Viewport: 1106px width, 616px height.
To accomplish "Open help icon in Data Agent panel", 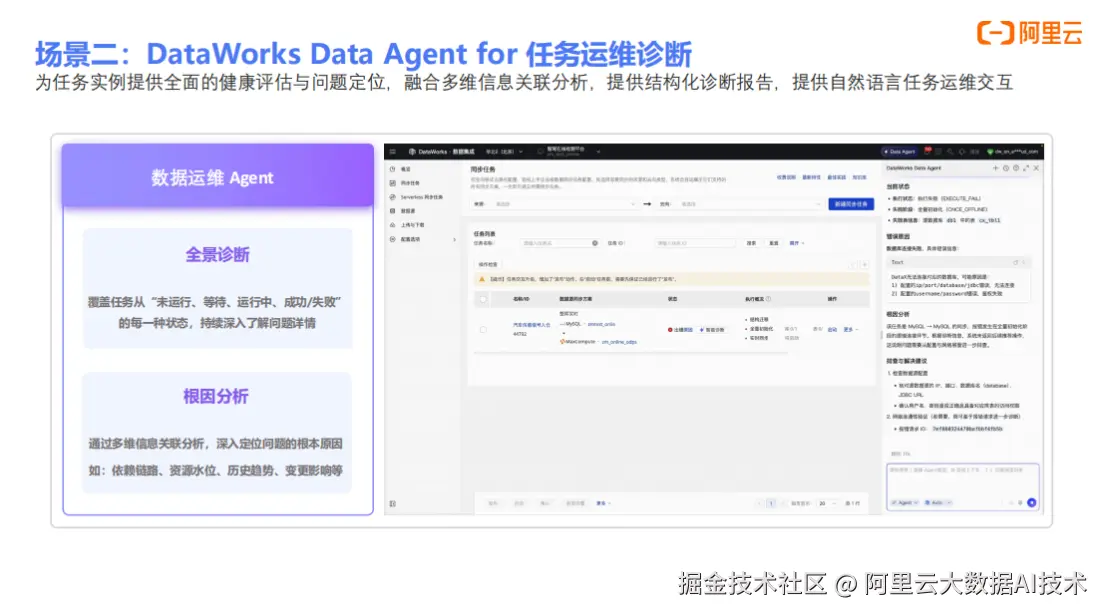I will 1016,168.
